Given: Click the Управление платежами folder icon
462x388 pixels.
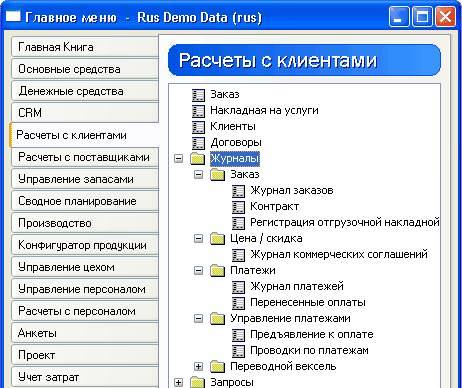Looking at the screenshot, I should point(218,318).
